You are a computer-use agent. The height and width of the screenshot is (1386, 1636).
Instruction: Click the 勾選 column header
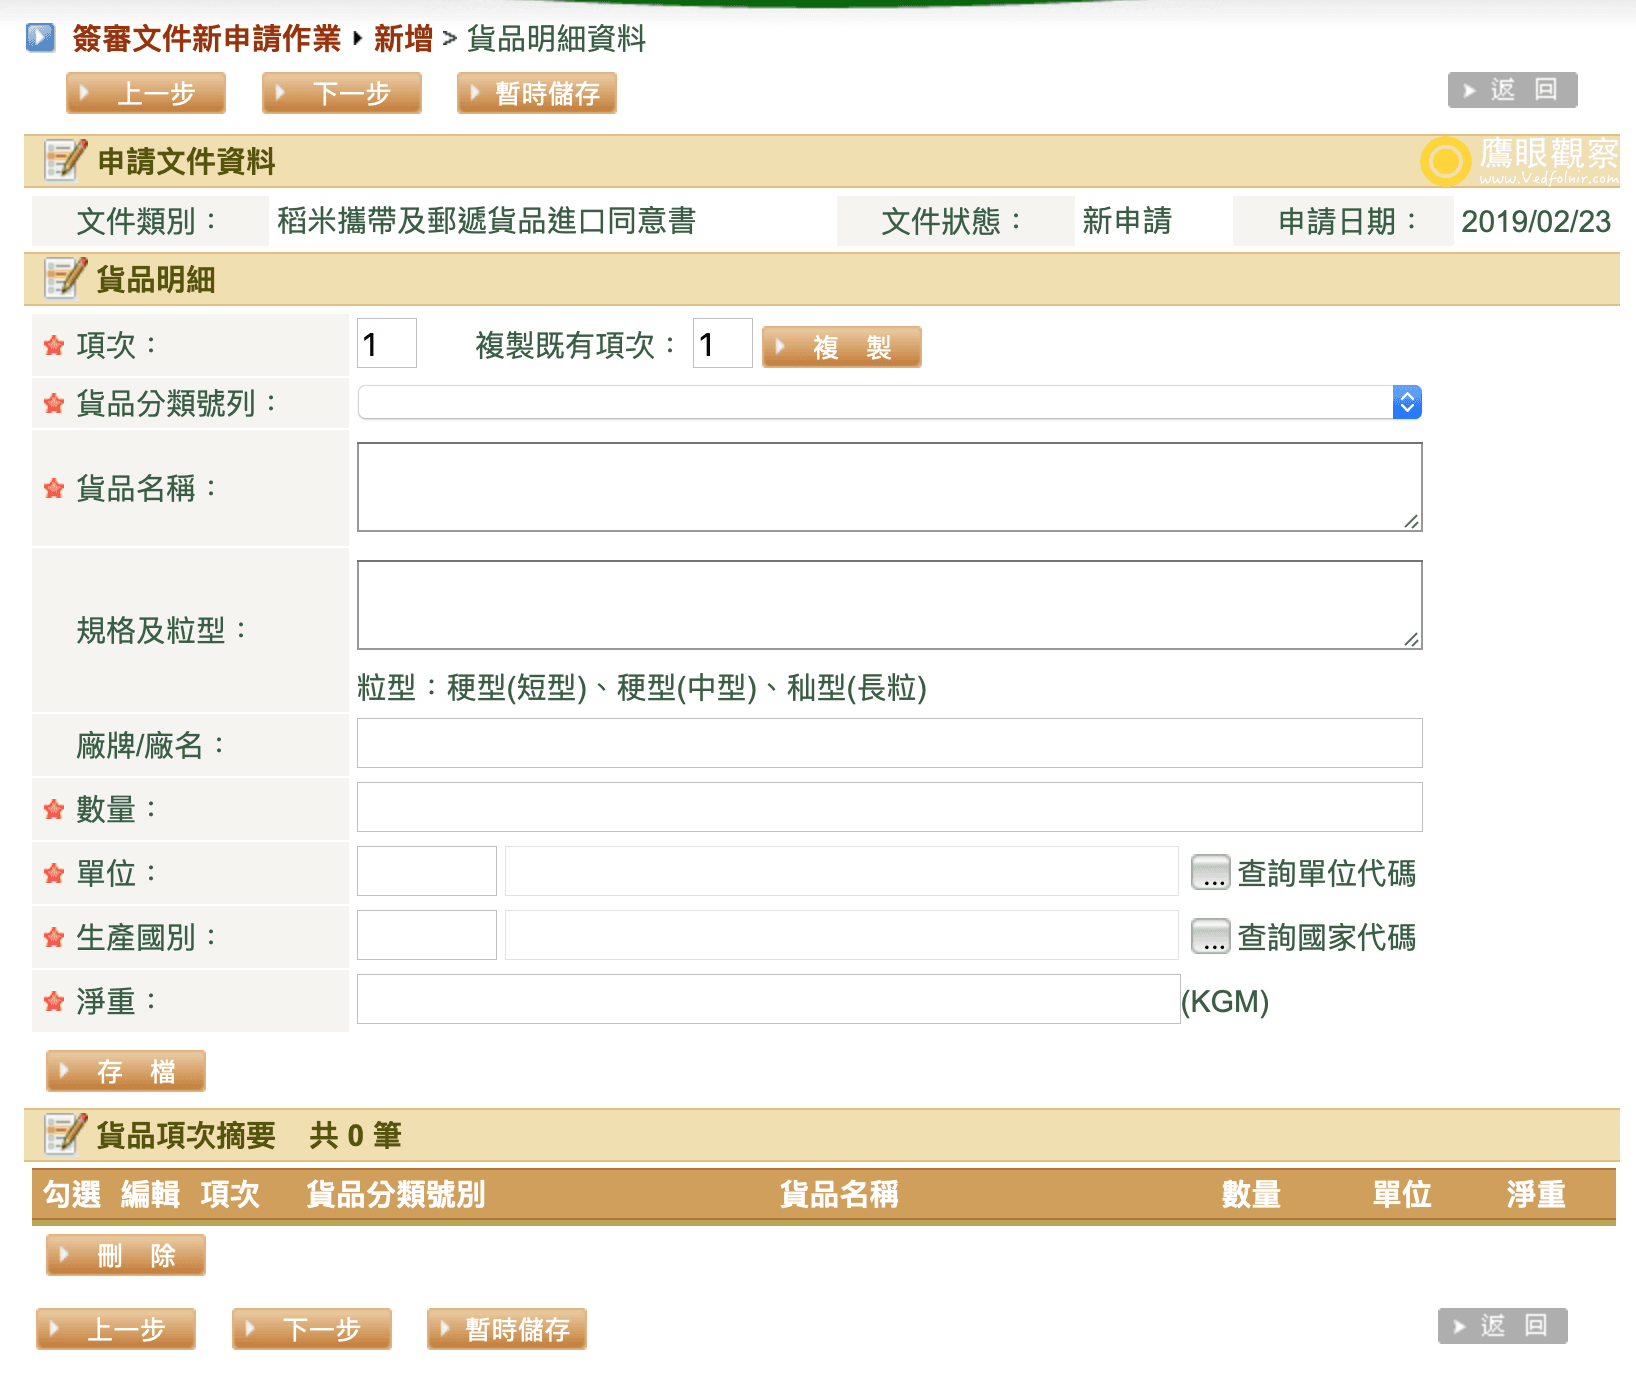tap(72, 1194)
